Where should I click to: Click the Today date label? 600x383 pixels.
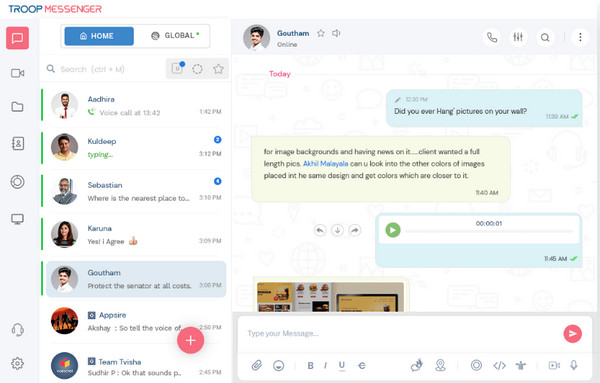coord(280,74)
